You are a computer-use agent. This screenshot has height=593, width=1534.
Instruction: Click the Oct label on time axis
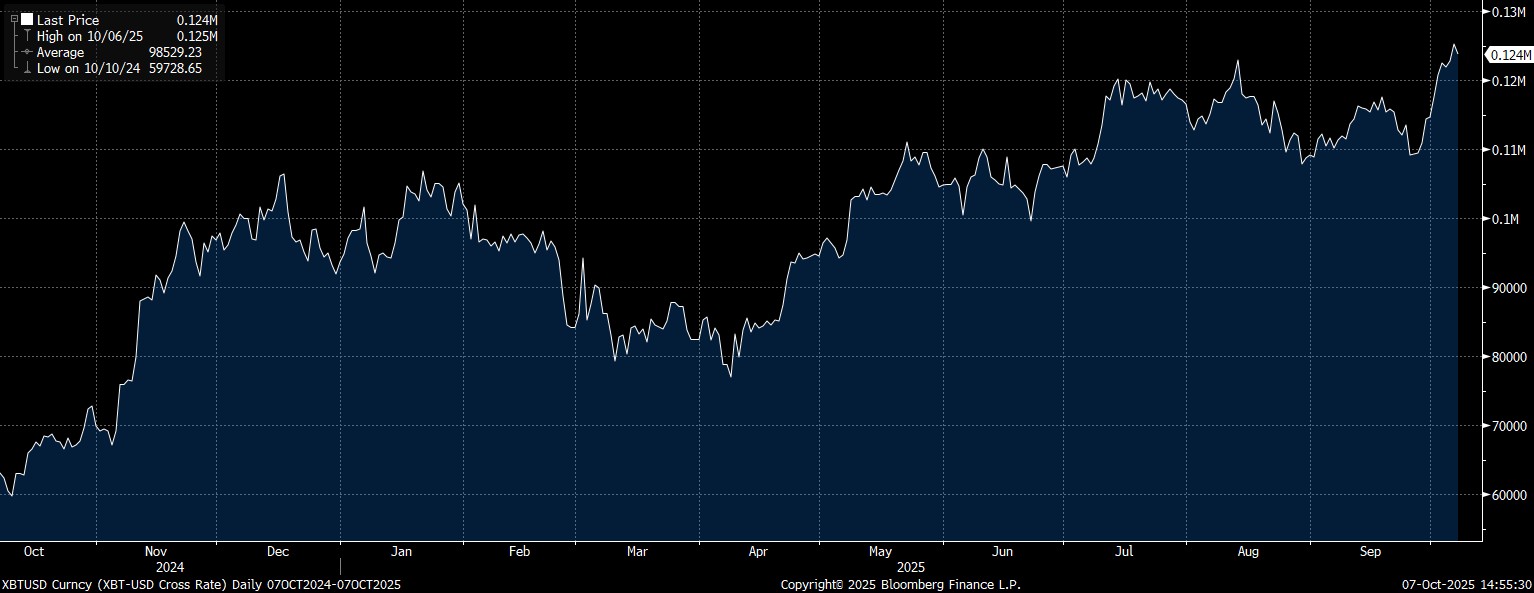coord(33,551)
